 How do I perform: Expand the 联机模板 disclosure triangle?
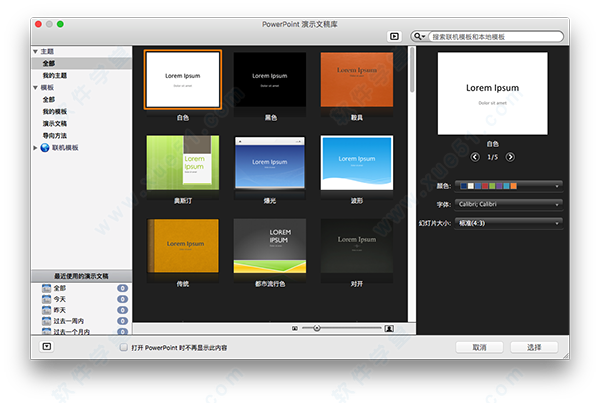pos(35,148)
